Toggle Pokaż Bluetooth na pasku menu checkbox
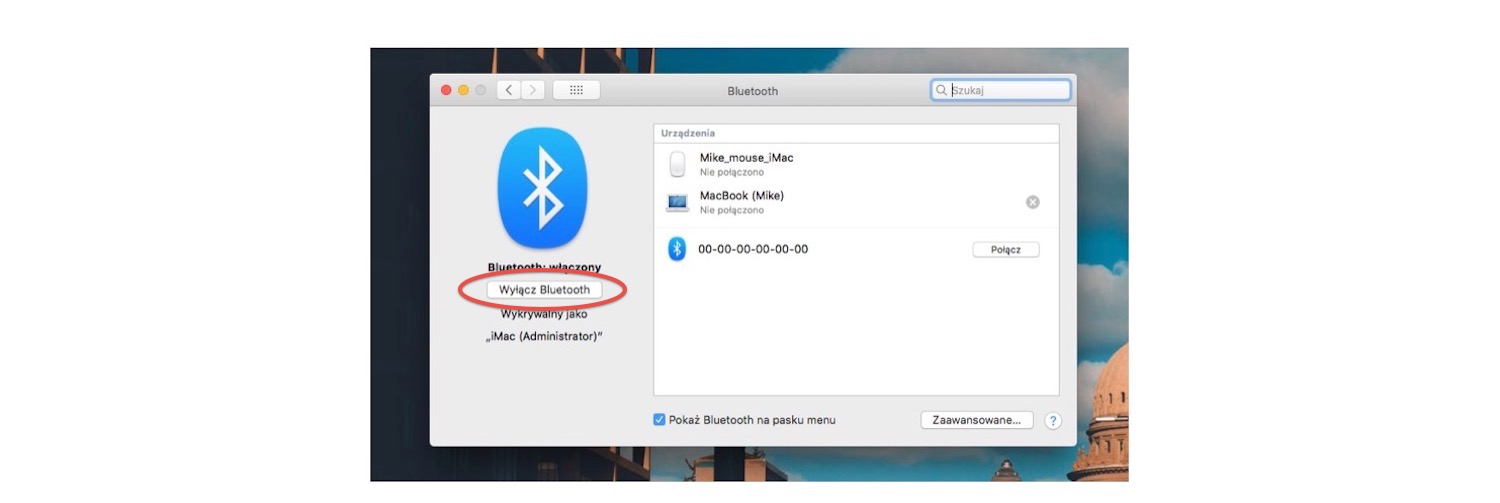The height and width of the screenshot is (503, 1500). [x=659, y=420]
